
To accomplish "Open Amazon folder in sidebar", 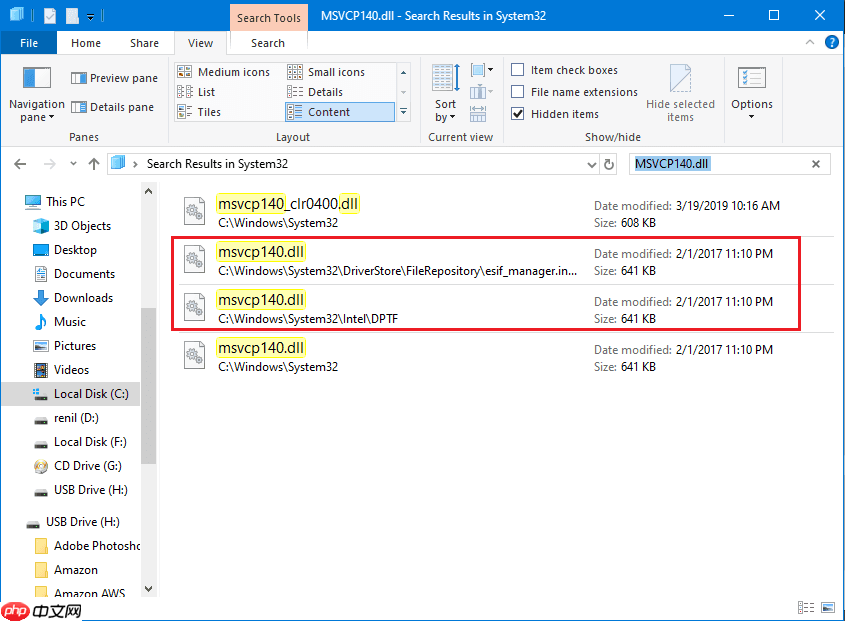I will (x=66, y=570).
